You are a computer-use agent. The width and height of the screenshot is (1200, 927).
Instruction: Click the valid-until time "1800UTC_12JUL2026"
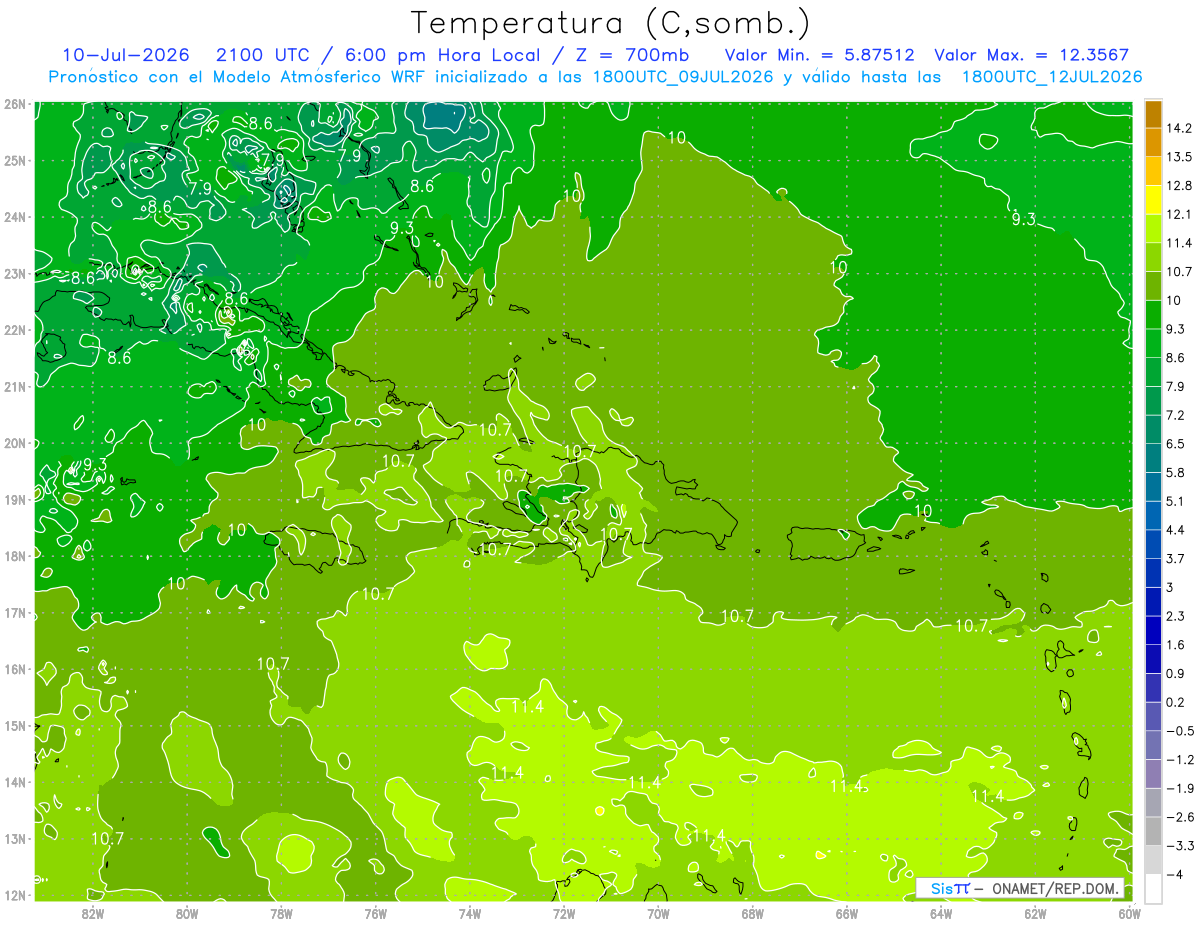pos(1052,76)
